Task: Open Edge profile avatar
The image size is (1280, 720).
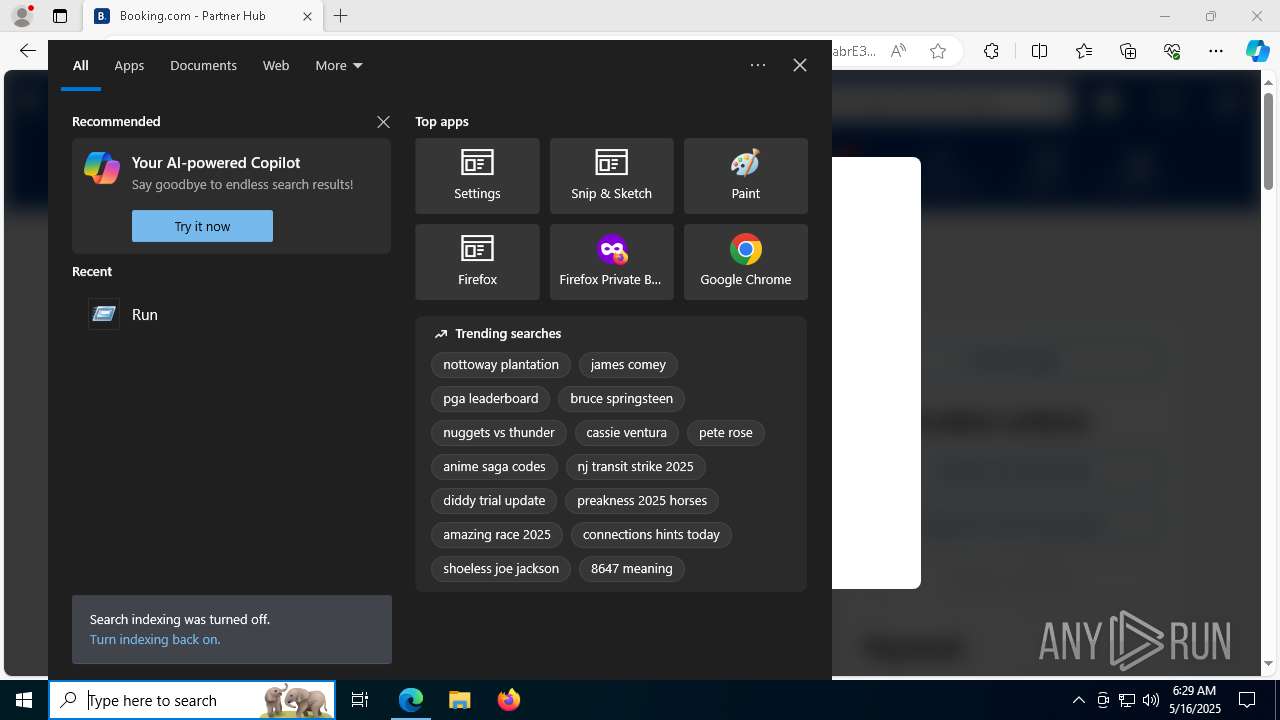Action: tap(22, 16)
